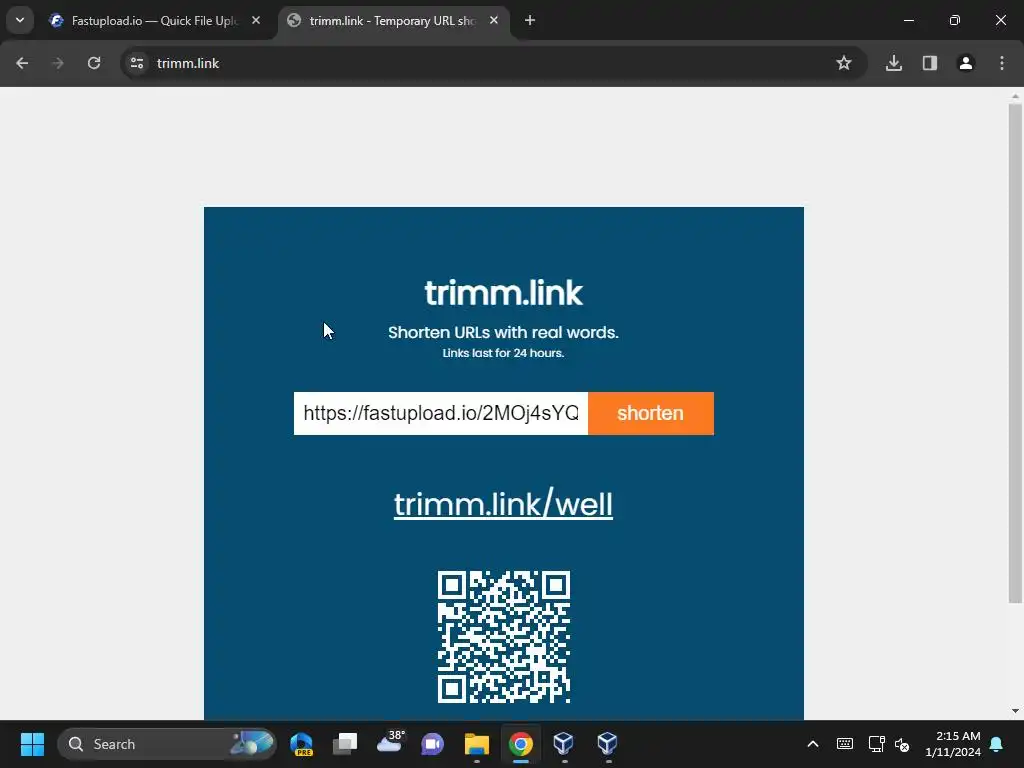Click the orange shorten button

650,413
